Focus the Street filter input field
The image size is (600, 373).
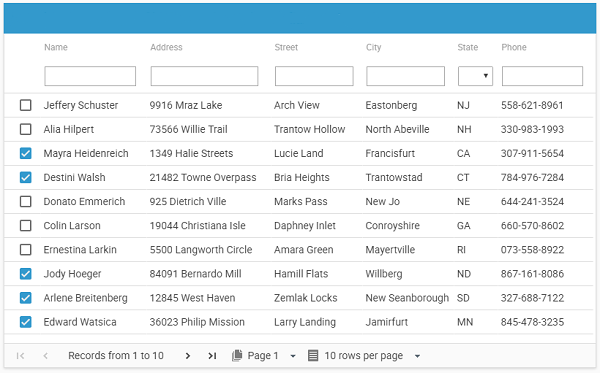coord(314,76)
